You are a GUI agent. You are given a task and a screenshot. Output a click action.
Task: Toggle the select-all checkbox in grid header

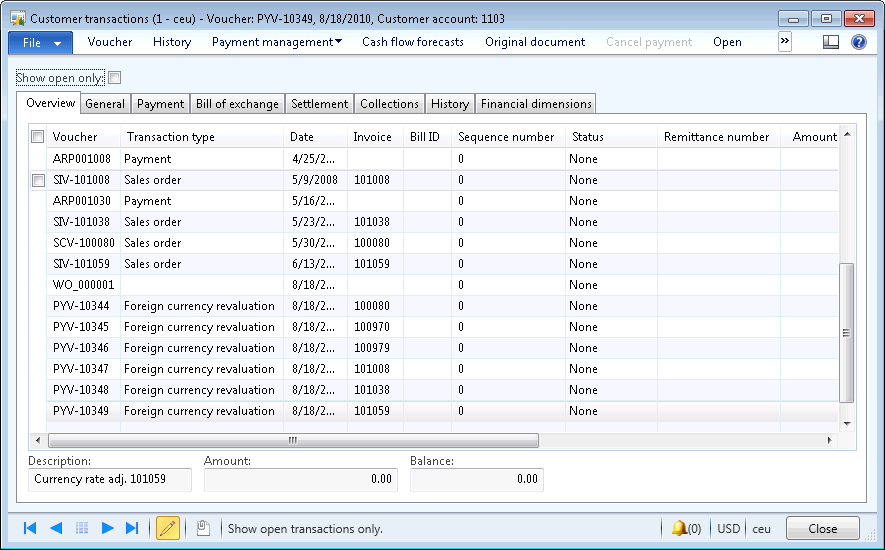tap(37, 137)
